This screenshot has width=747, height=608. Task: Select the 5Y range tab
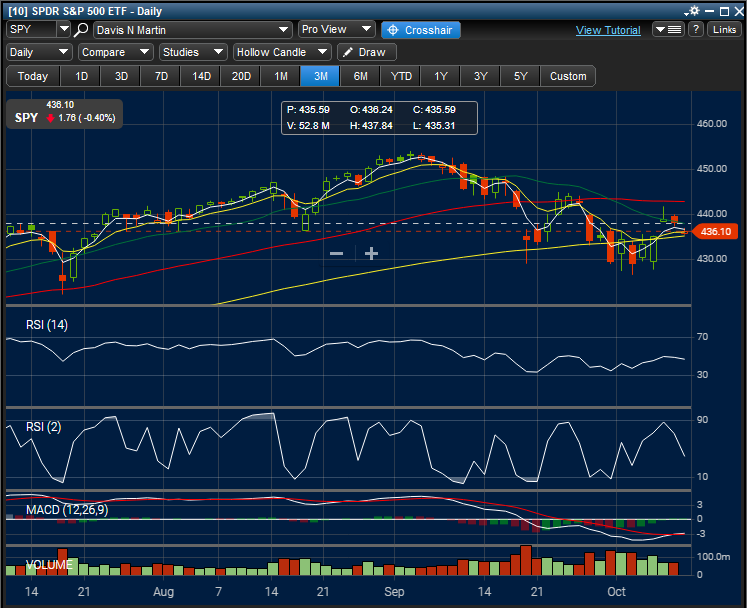click(x=520, y=76)
